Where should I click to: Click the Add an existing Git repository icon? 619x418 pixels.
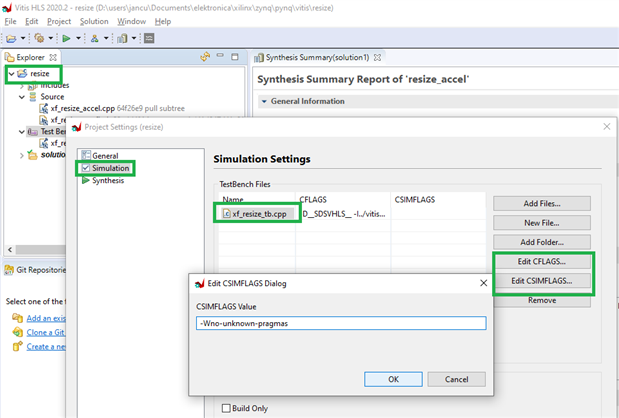17,318
